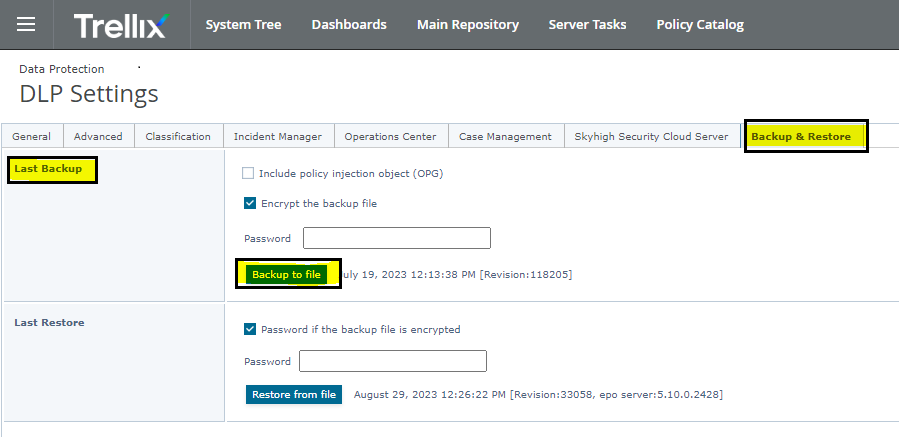
Task: Select the Advanced tab
Action: (98, 136)
